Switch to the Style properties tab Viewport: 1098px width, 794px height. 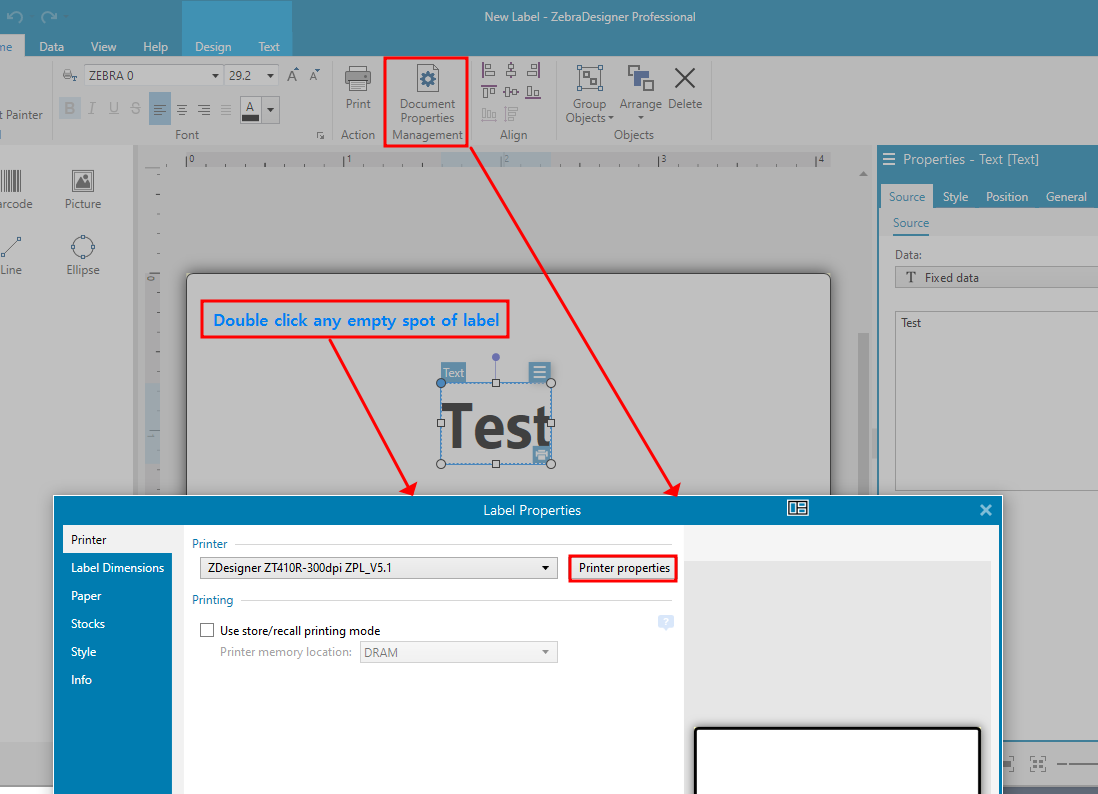955,197
